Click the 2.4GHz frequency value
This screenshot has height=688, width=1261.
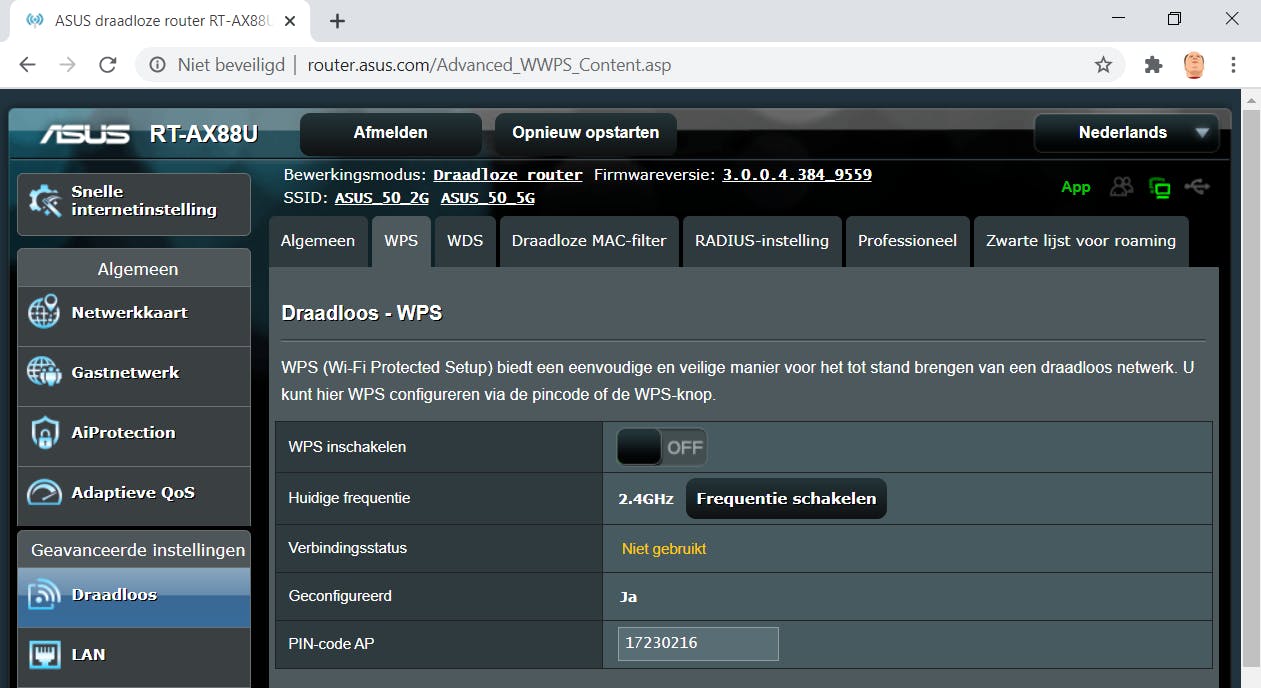[x=646, y=499]
